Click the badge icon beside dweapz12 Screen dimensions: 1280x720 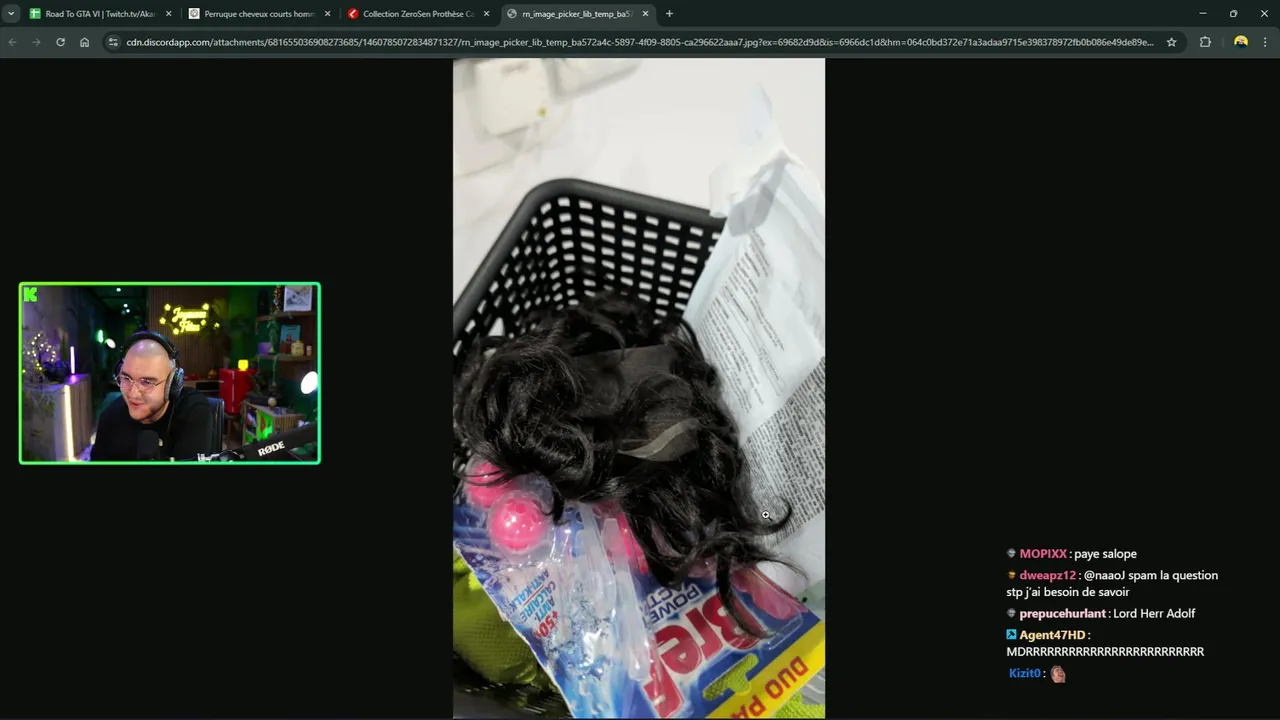1011,576
